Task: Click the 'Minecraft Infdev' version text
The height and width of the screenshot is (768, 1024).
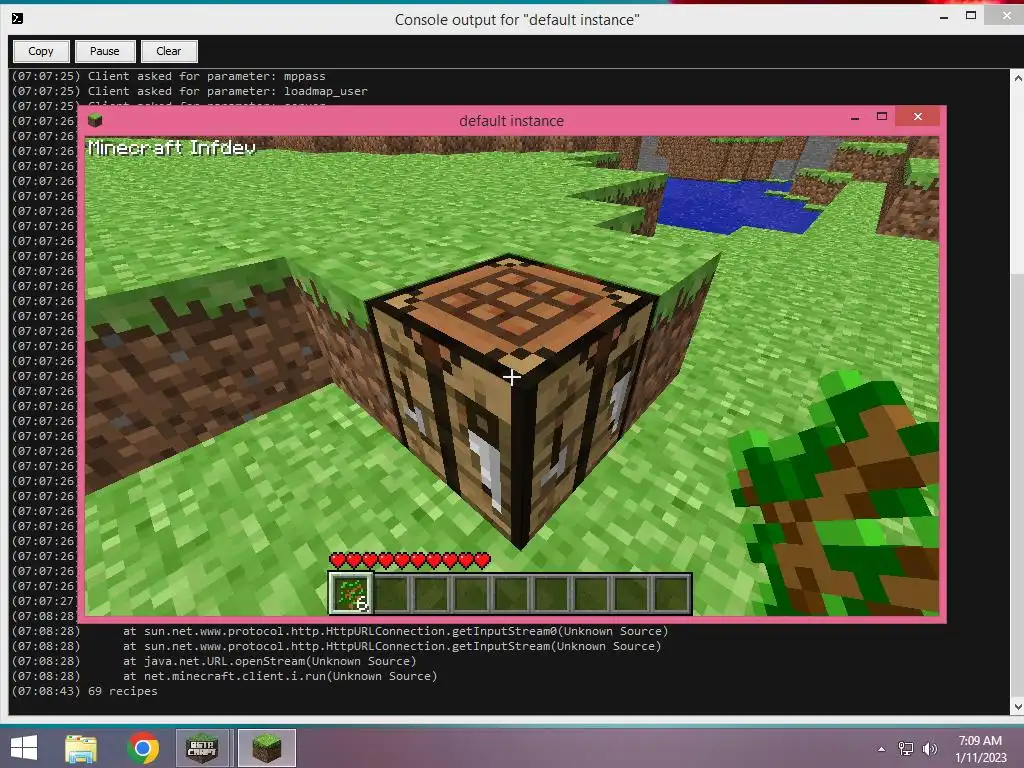Action: coord(172,148)
